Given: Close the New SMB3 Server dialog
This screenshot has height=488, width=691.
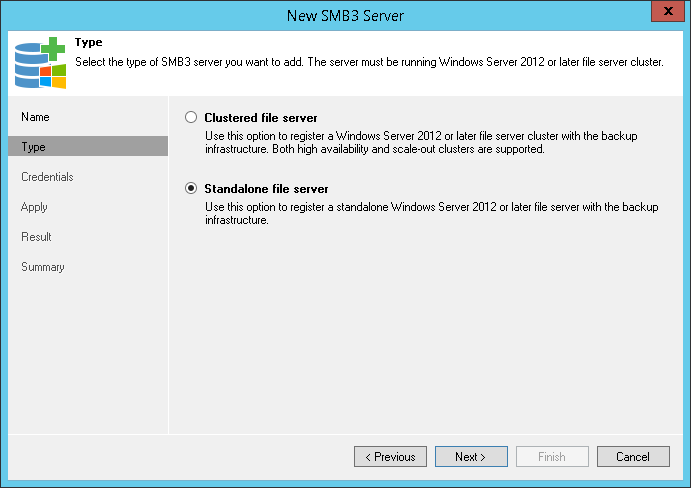Looking at the screenshot, I should pyautogui.click(x=668, y=11).
